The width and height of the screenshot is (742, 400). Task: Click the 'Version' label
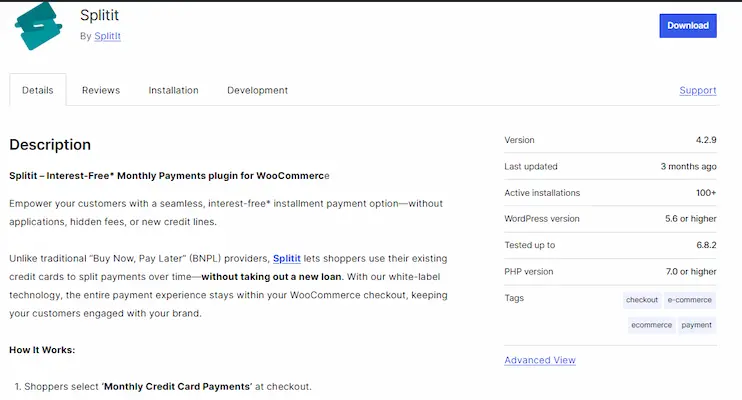coord(519,140)
